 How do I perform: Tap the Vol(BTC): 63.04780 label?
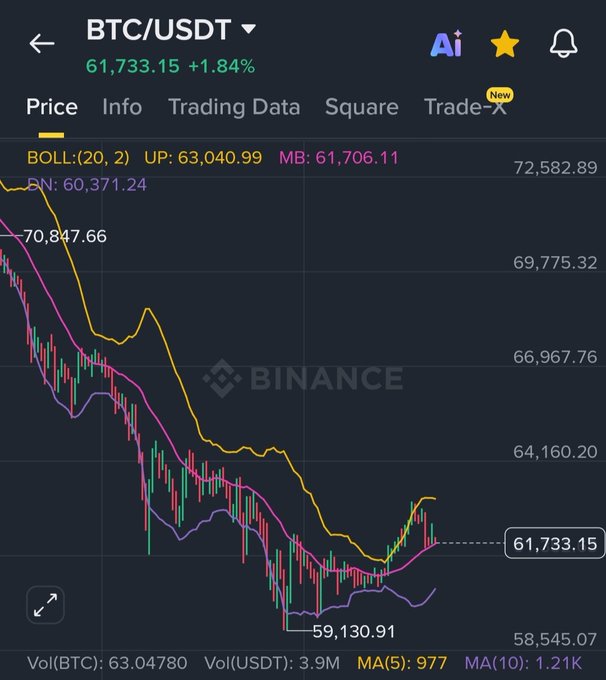point(107,663)
